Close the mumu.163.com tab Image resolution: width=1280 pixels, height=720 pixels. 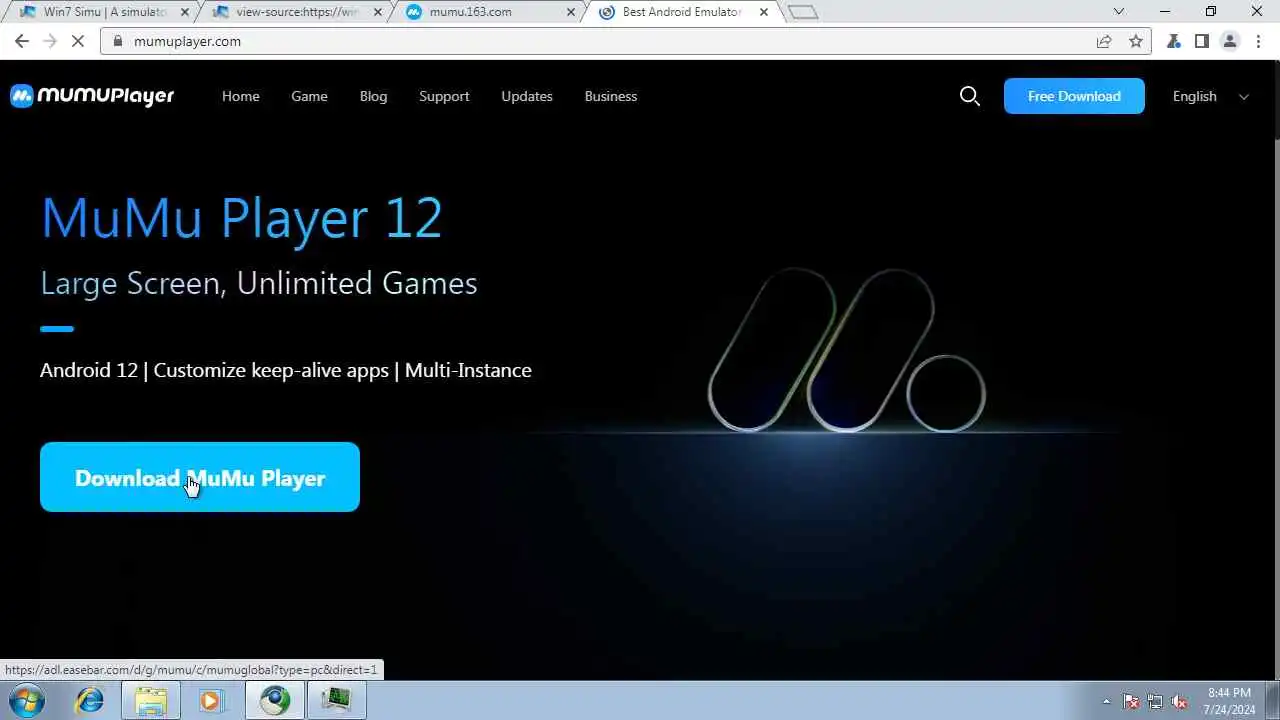569,12
